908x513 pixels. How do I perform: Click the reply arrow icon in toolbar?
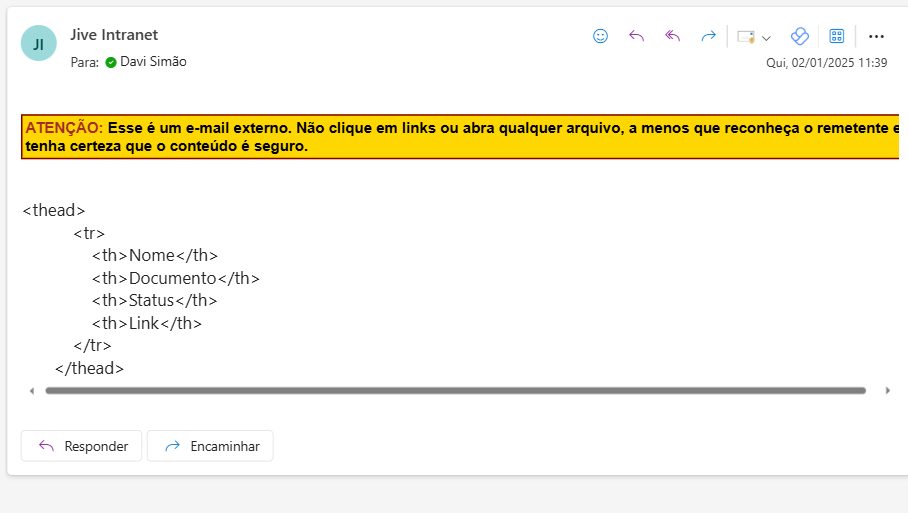636,36
